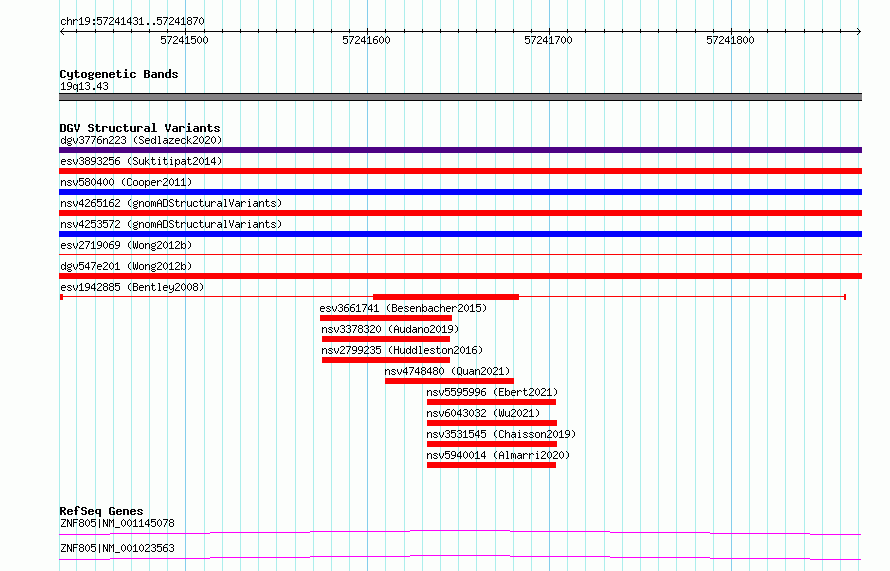Click the left arrow of the ruler
This screenshot has height=571, width=890.
[x=62, y=32]
